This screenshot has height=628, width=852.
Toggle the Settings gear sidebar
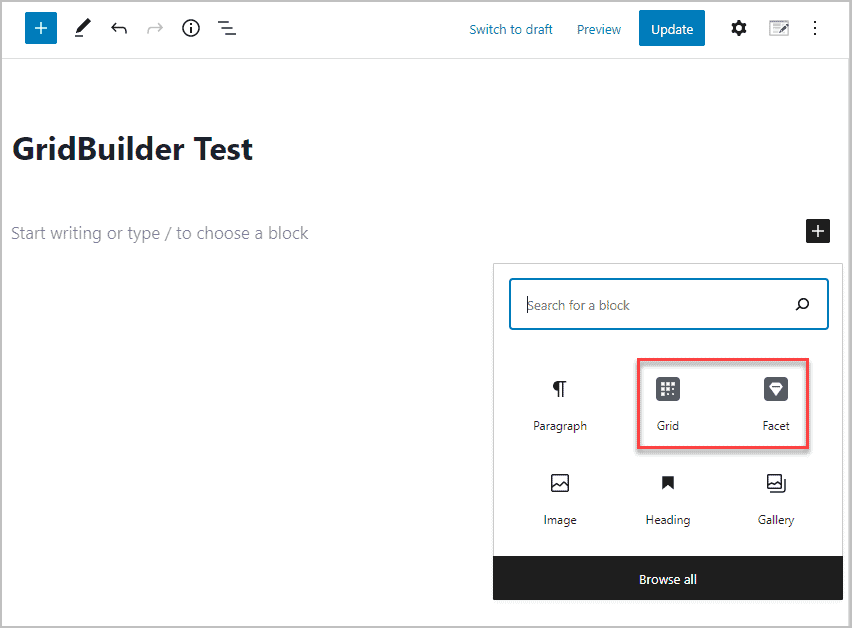(x=738, y=29)
